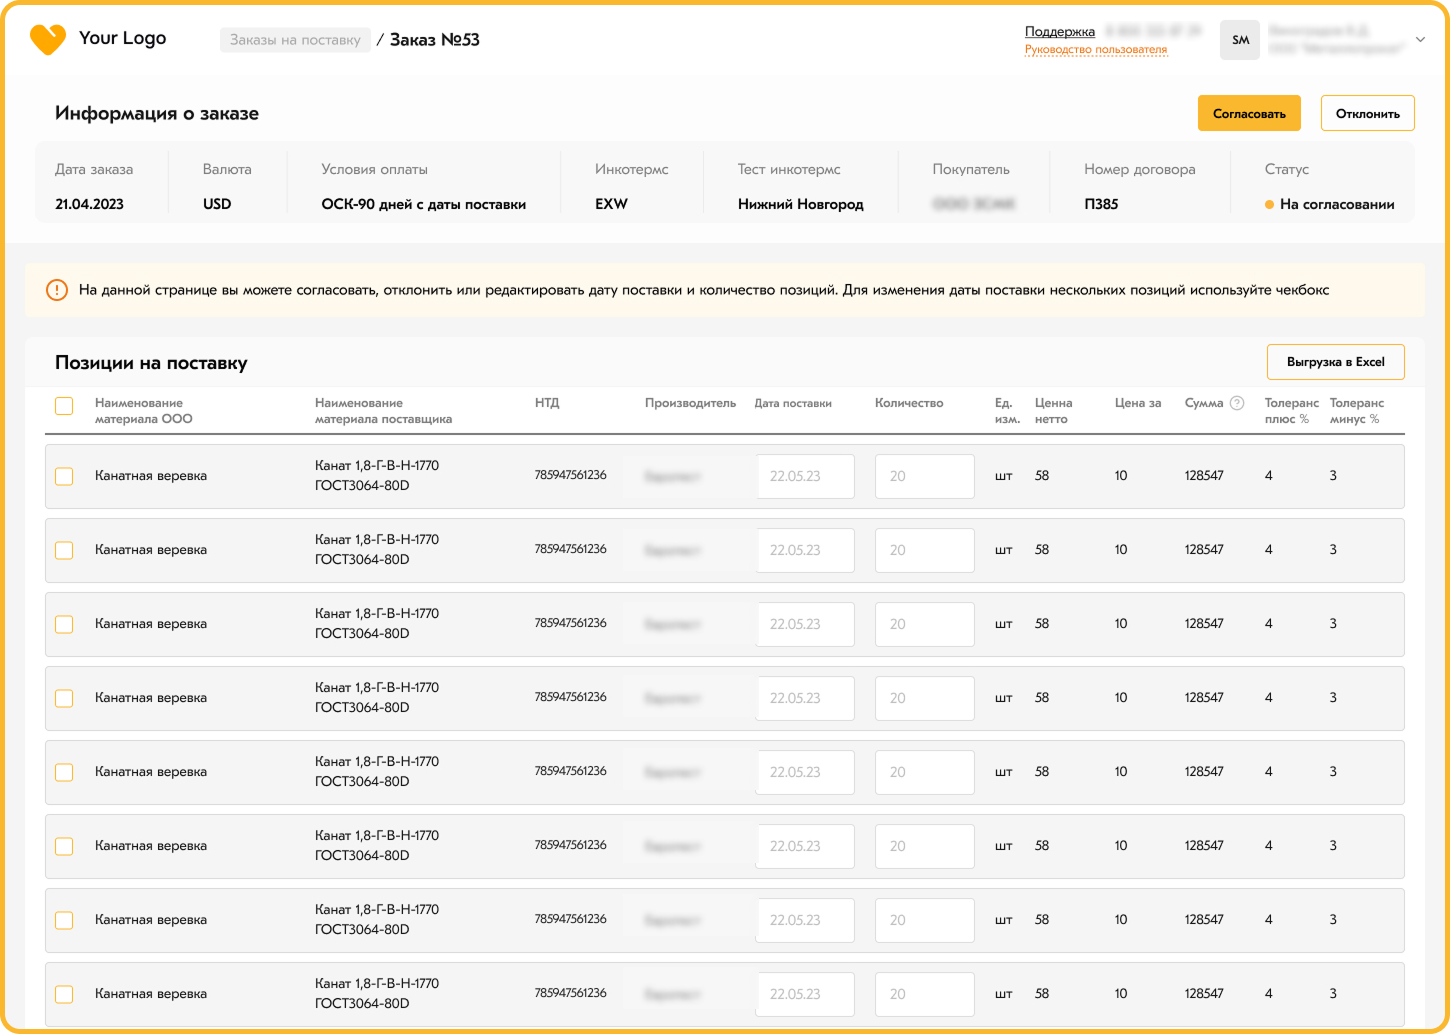Viewport: 1450px width, 1034px height.
Task: Click delivery date field in fifth row
Action: (805, 772)
